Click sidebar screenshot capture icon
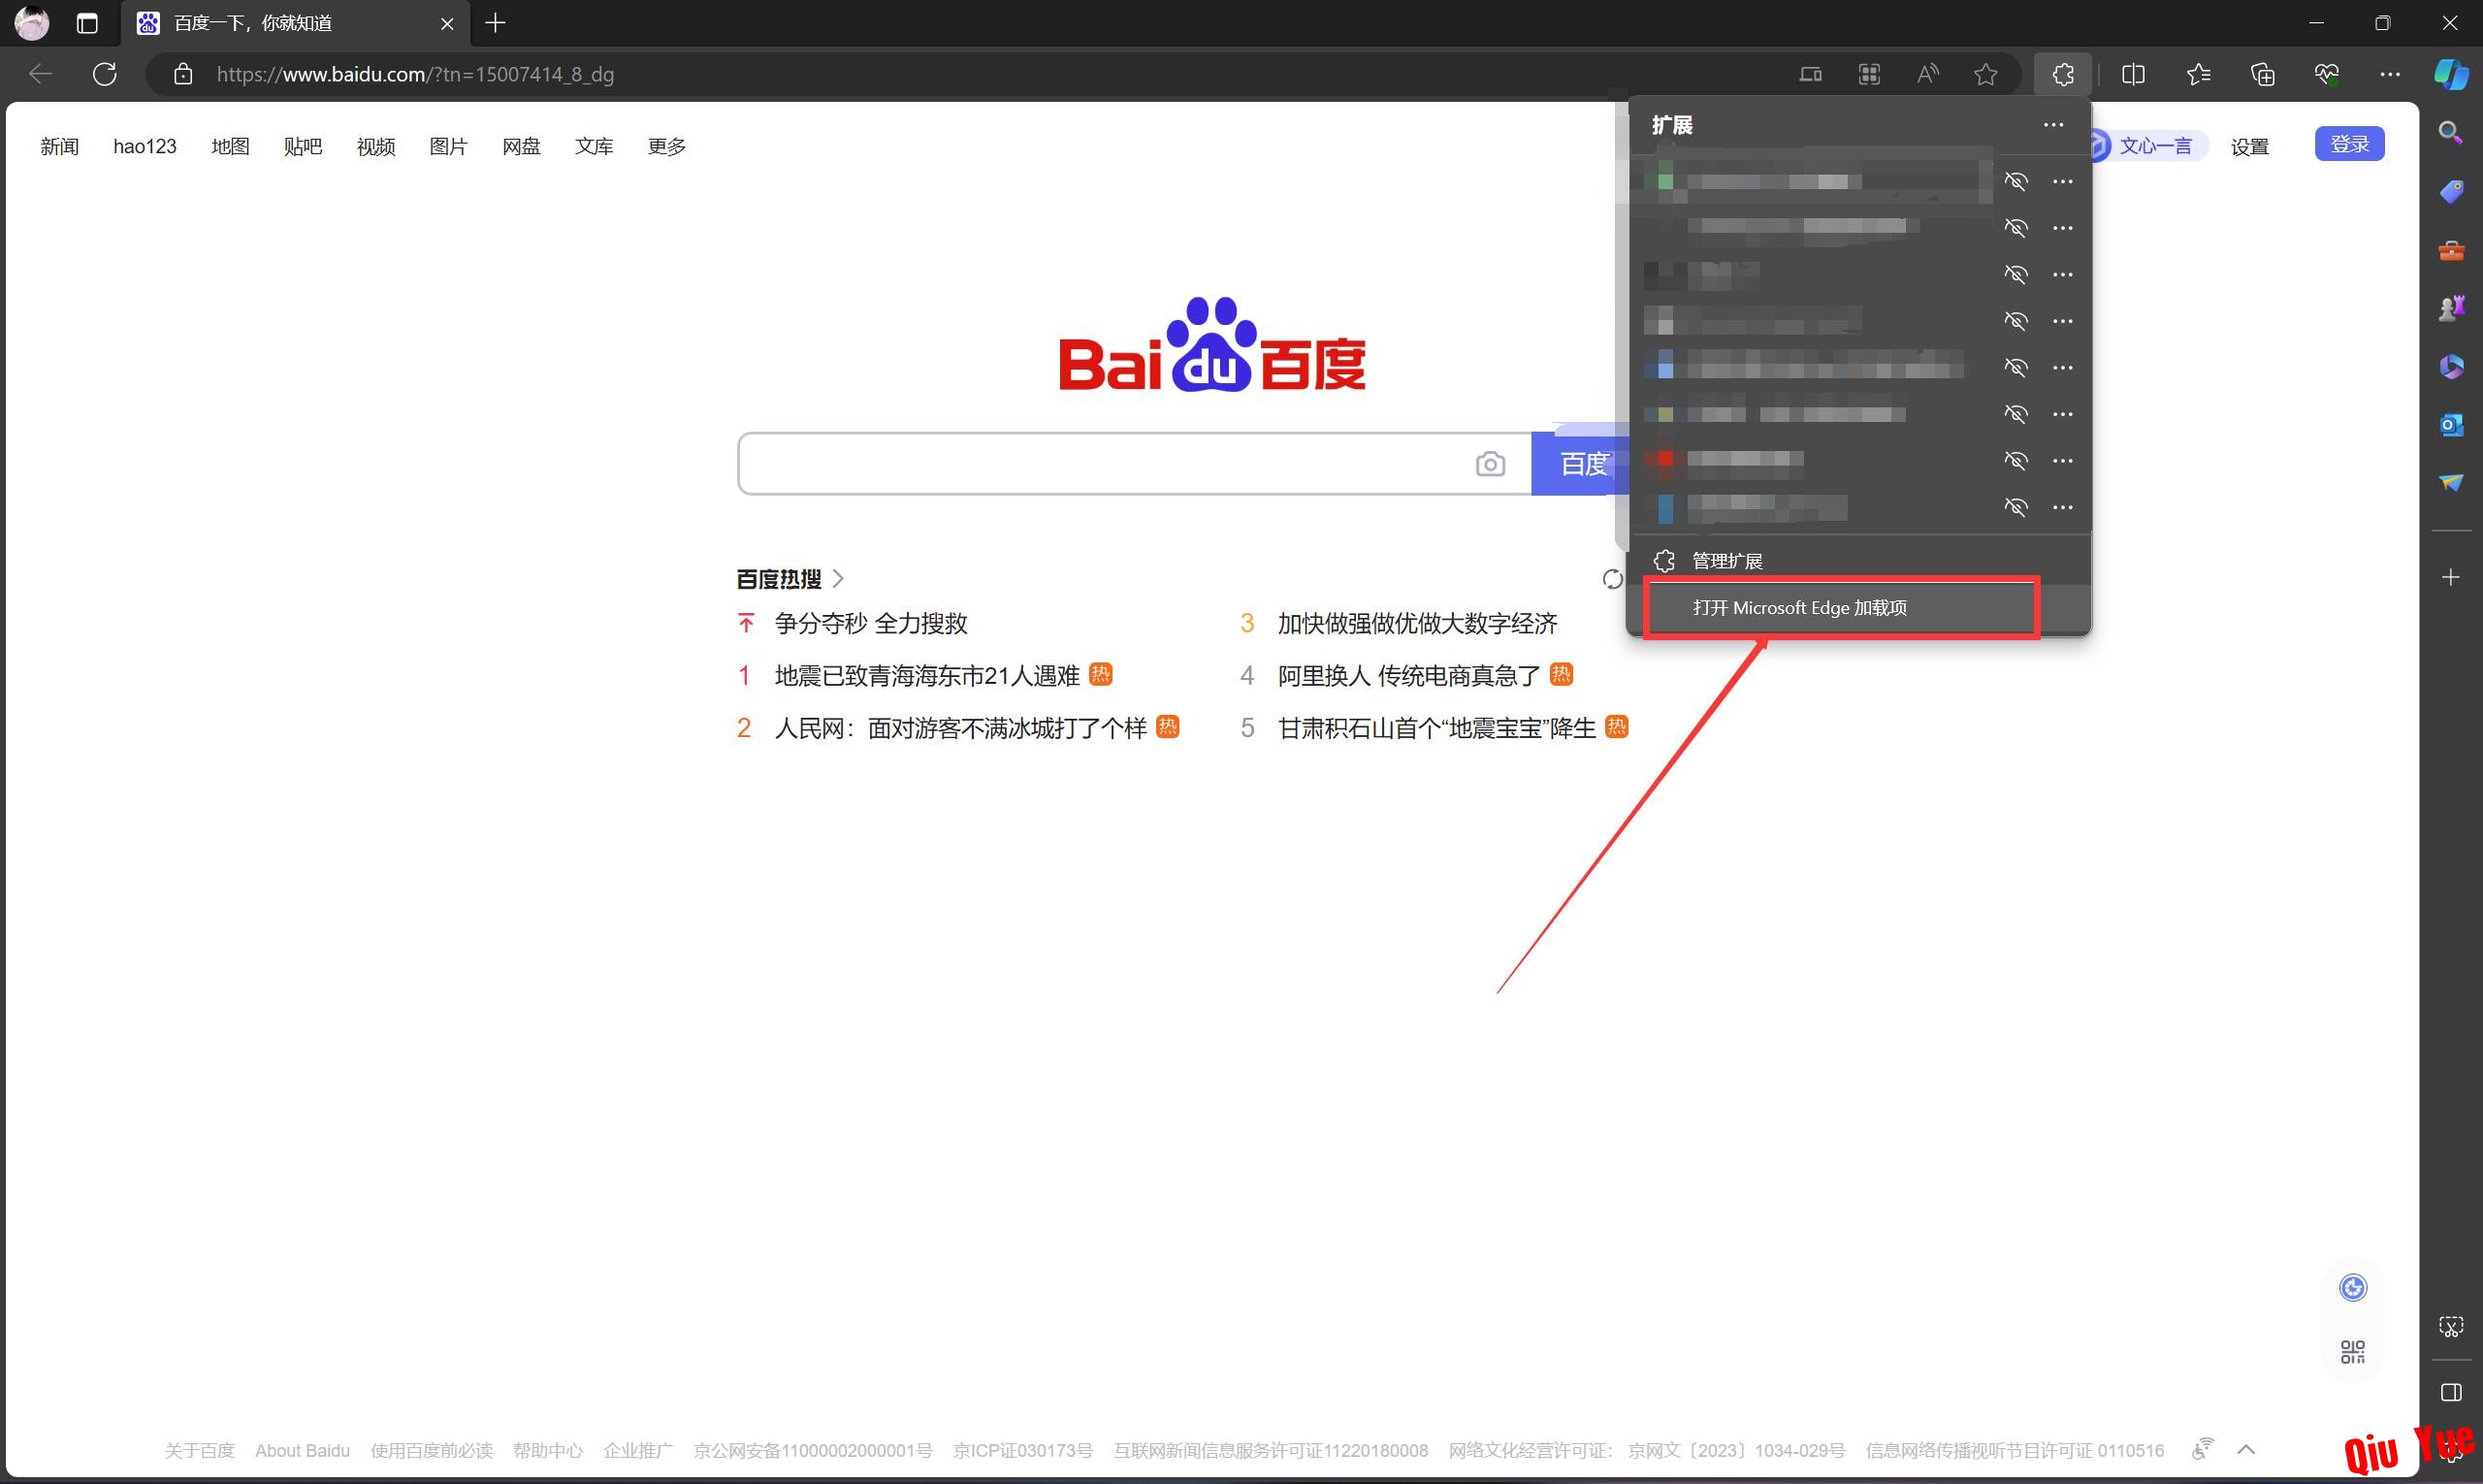 (x=2451, y=1327)
